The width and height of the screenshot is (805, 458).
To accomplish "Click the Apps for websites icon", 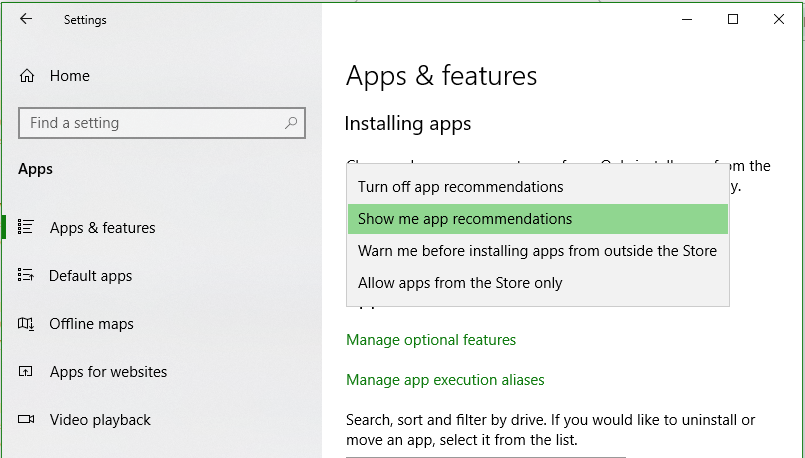I will pos(27,371).
